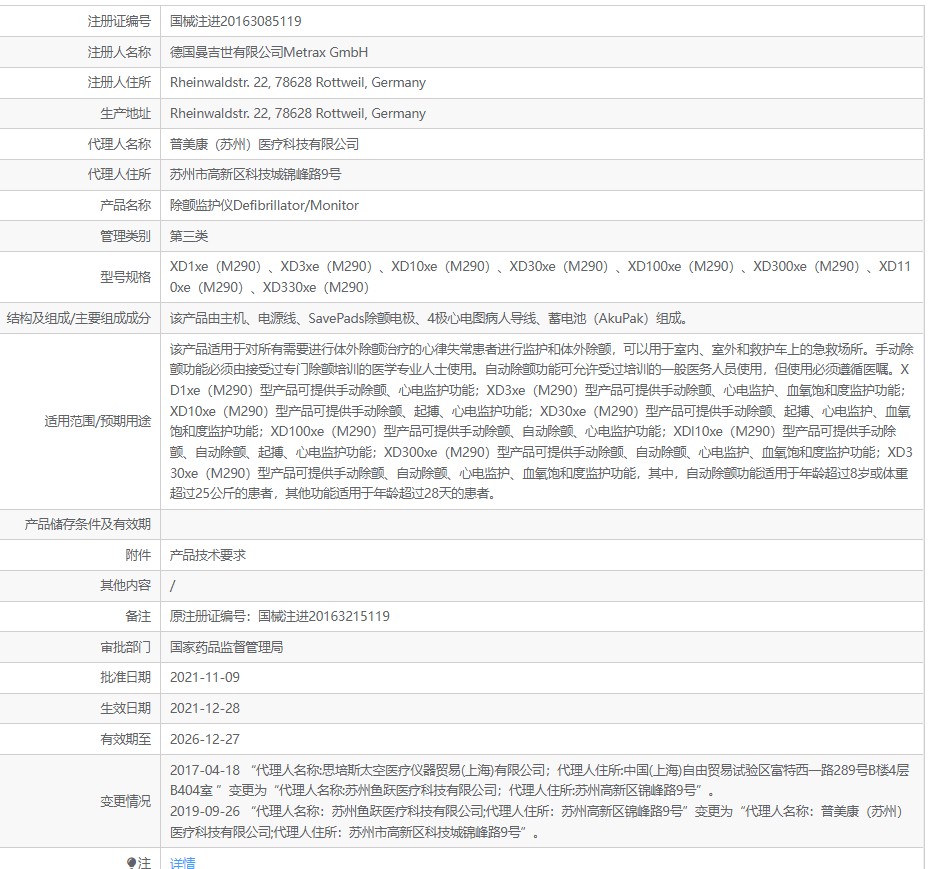Click the 变更情况 label
Viewport: 933px width, 869px height.
[126, 801]
